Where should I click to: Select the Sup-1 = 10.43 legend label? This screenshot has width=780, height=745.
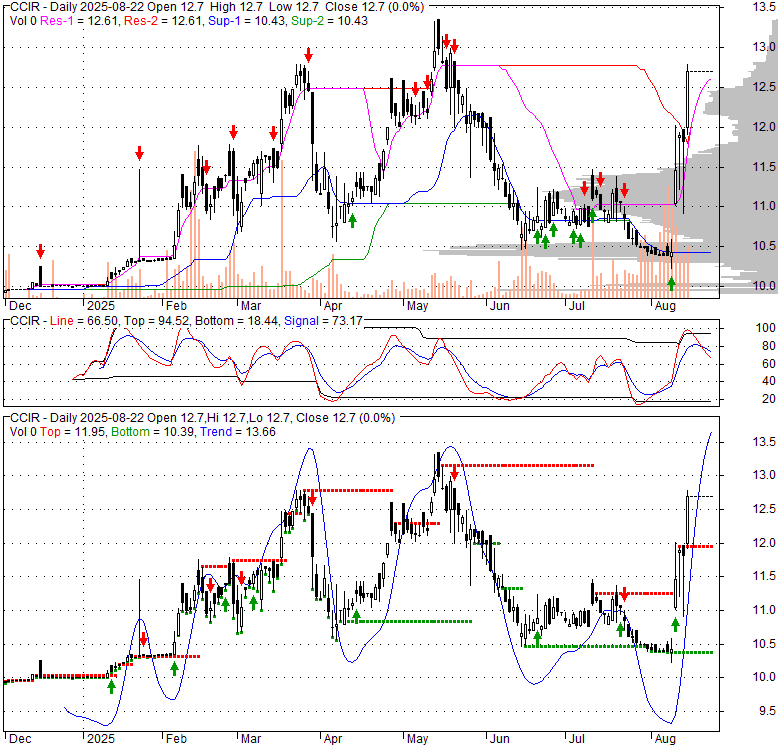pos(238,19)
